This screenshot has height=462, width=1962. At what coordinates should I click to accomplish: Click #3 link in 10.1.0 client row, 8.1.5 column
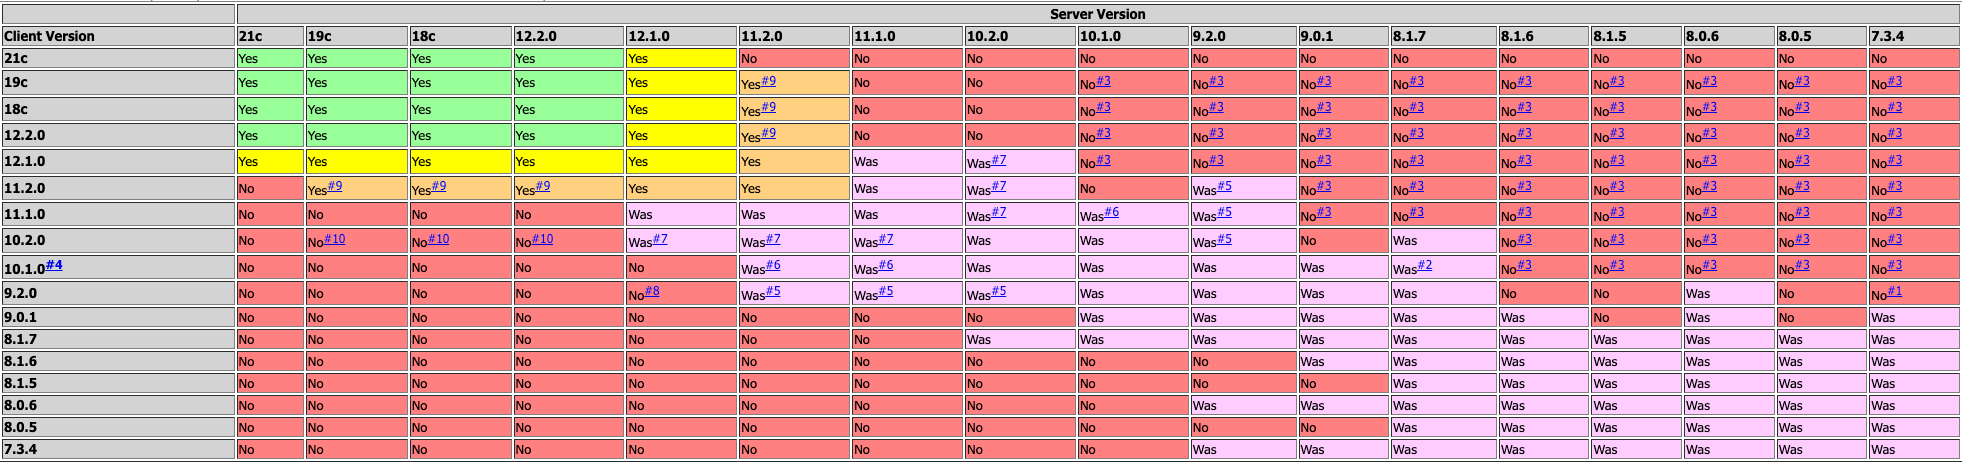click(1617, 265)
